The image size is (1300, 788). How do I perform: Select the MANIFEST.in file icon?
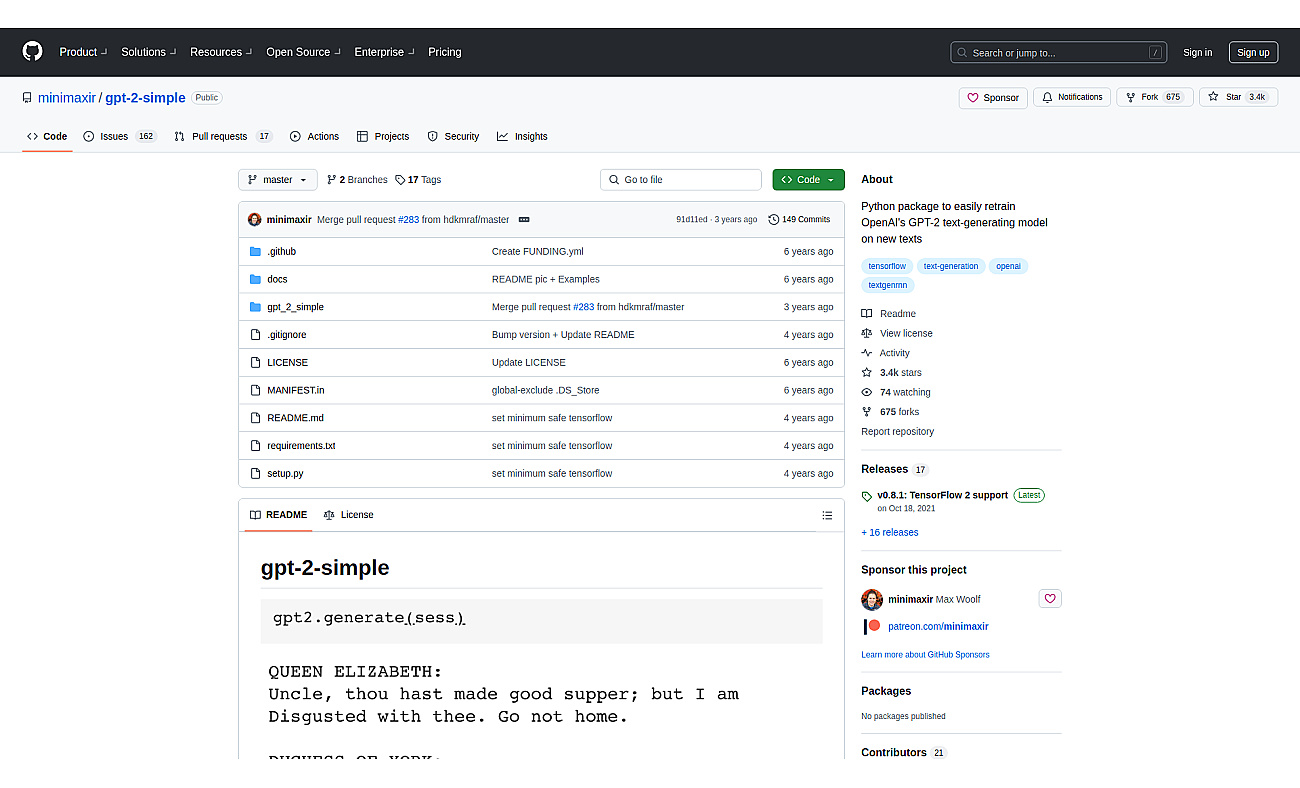pos(255,390)
